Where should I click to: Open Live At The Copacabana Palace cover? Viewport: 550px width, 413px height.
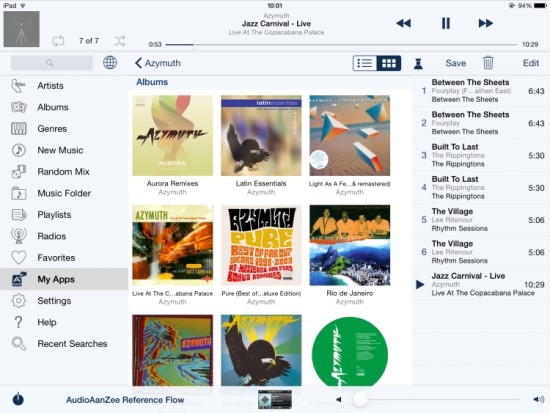173,245
